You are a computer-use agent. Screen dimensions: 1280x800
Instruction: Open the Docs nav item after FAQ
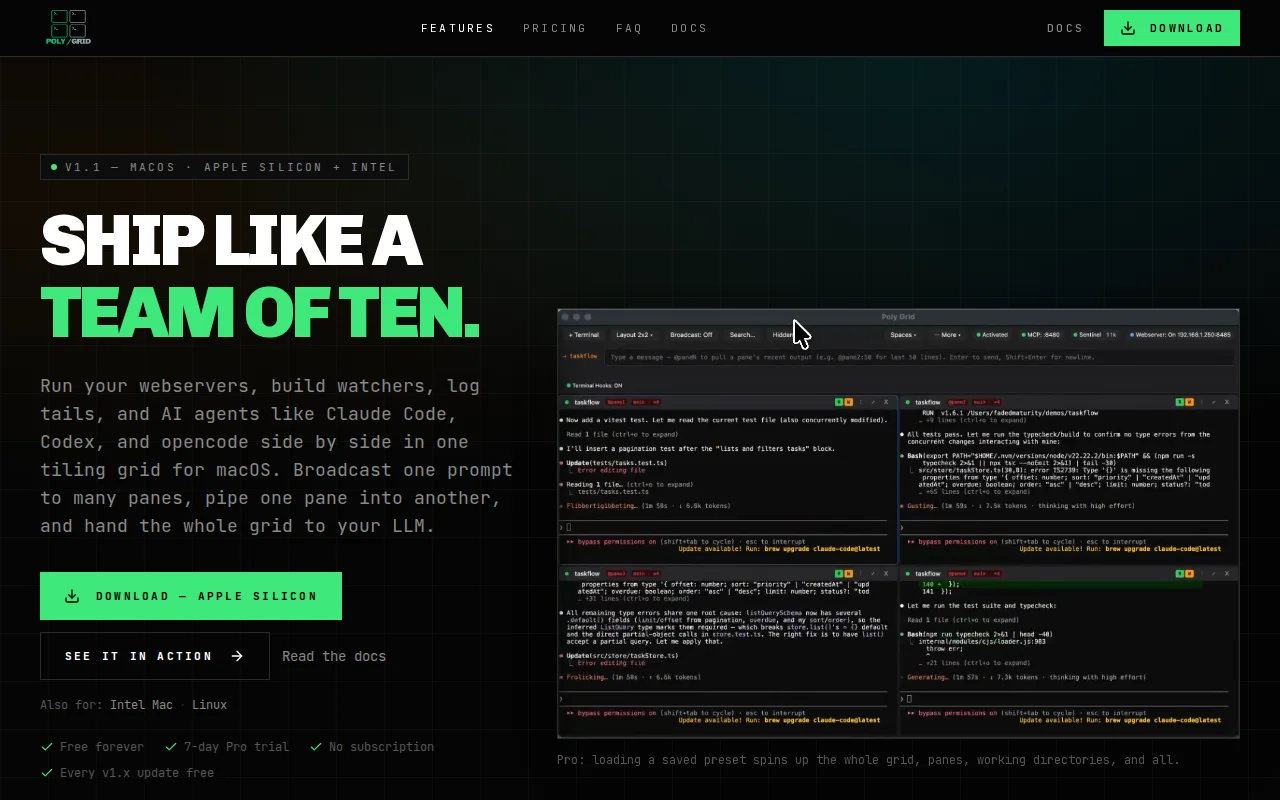689,28
